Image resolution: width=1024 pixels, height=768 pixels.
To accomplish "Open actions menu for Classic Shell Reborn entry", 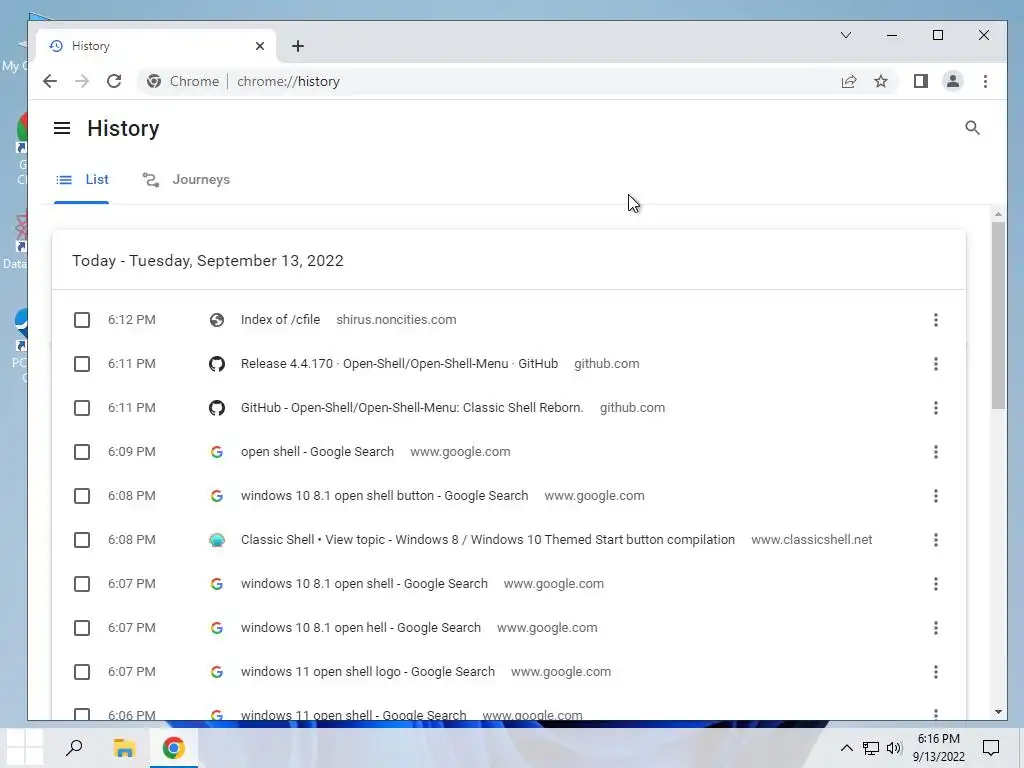I will pyautogui.click(x=936, y=408).
